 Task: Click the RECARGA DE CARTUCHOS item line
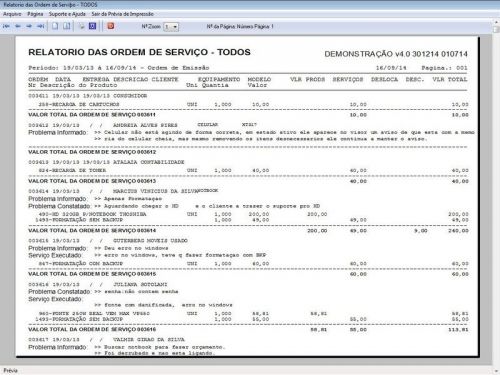[x=253, y=104]
